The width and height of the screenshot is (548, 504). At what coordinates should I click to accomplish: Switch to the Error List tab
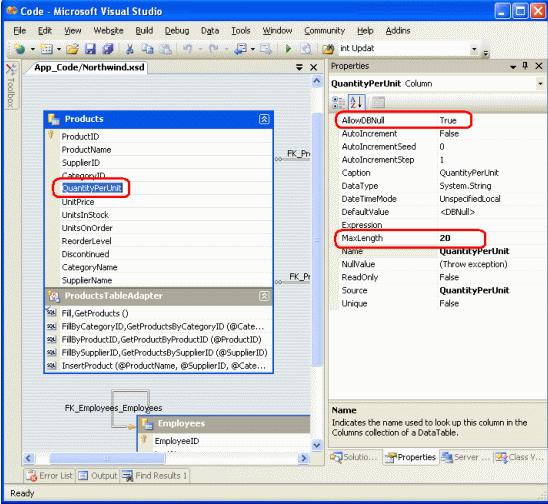(49, 476)
